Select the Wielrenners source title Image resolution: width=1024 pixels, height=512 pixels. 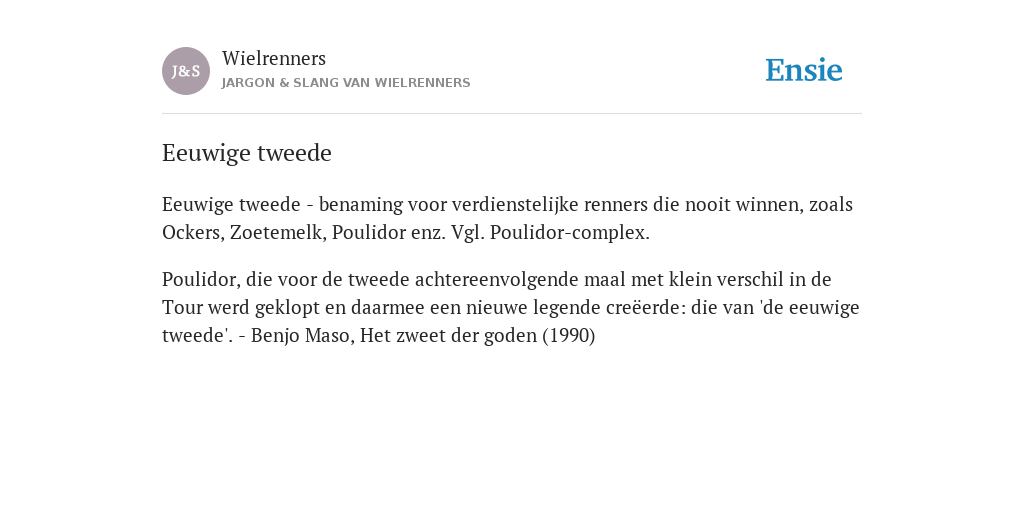point(274,58)
